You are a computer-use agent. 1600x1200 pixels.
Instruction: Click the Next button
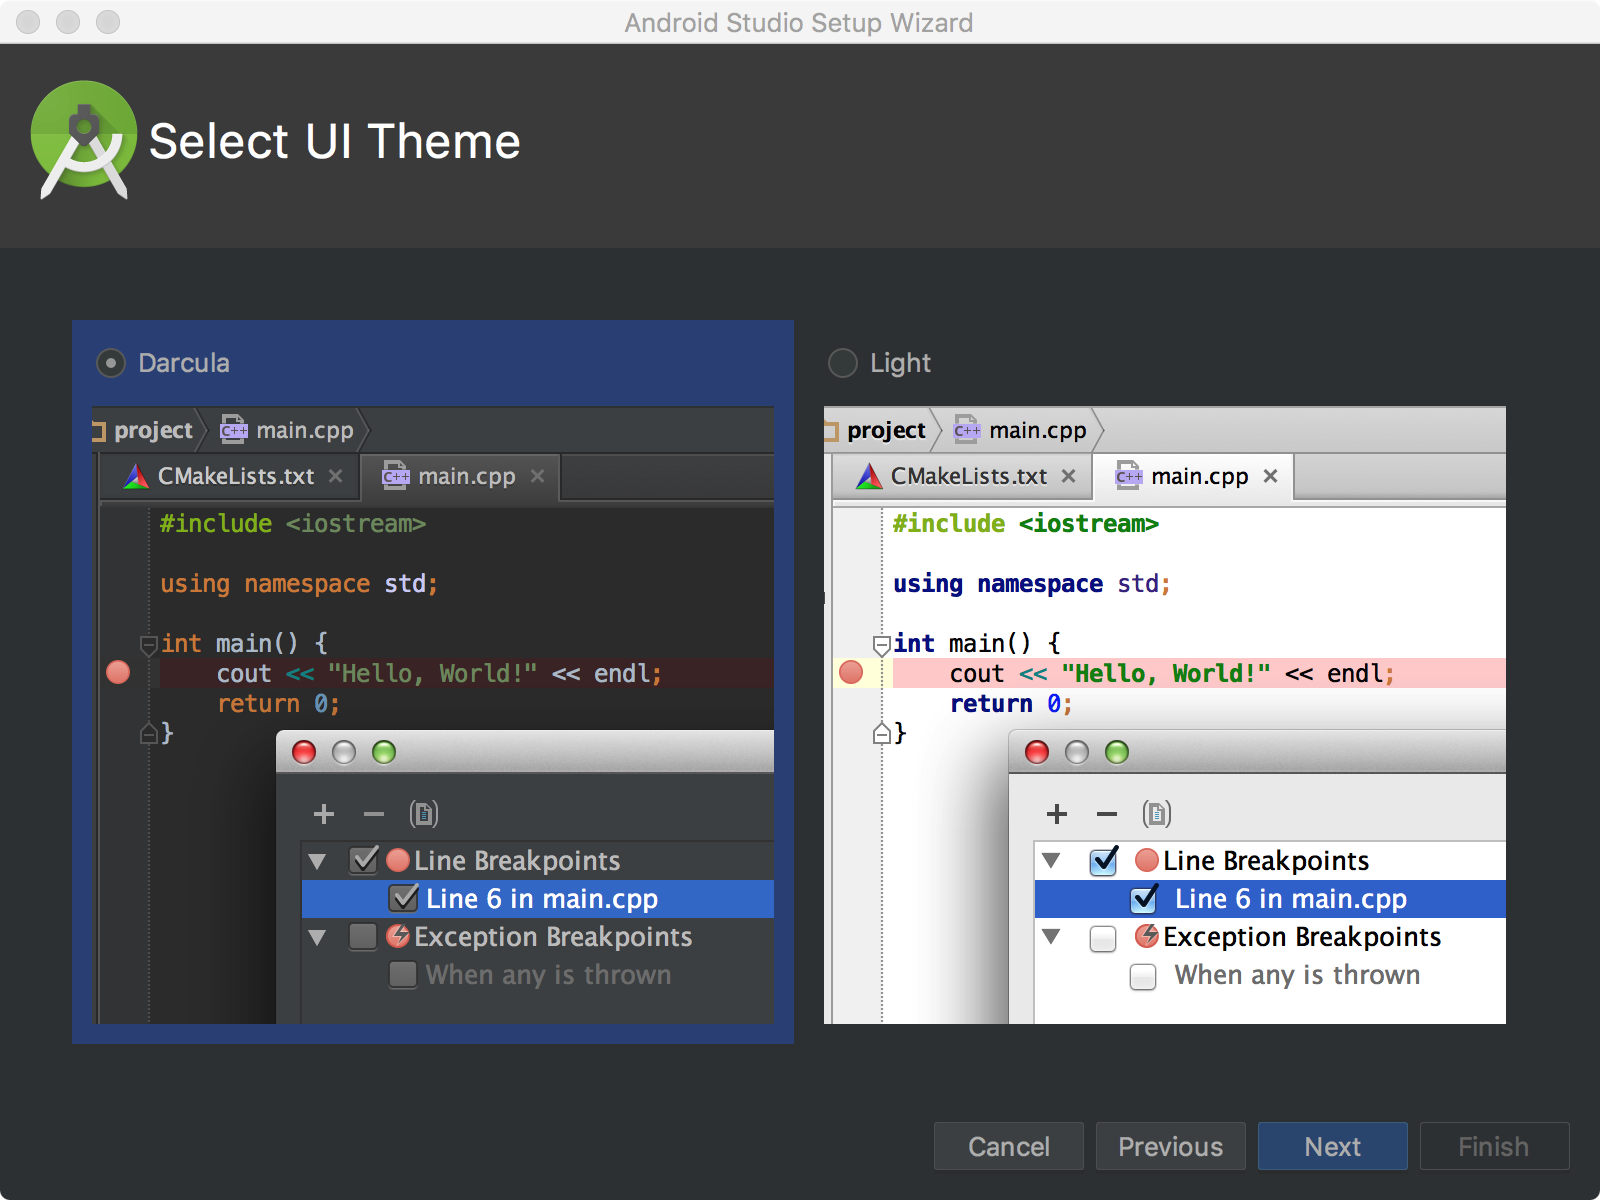1332,1146
